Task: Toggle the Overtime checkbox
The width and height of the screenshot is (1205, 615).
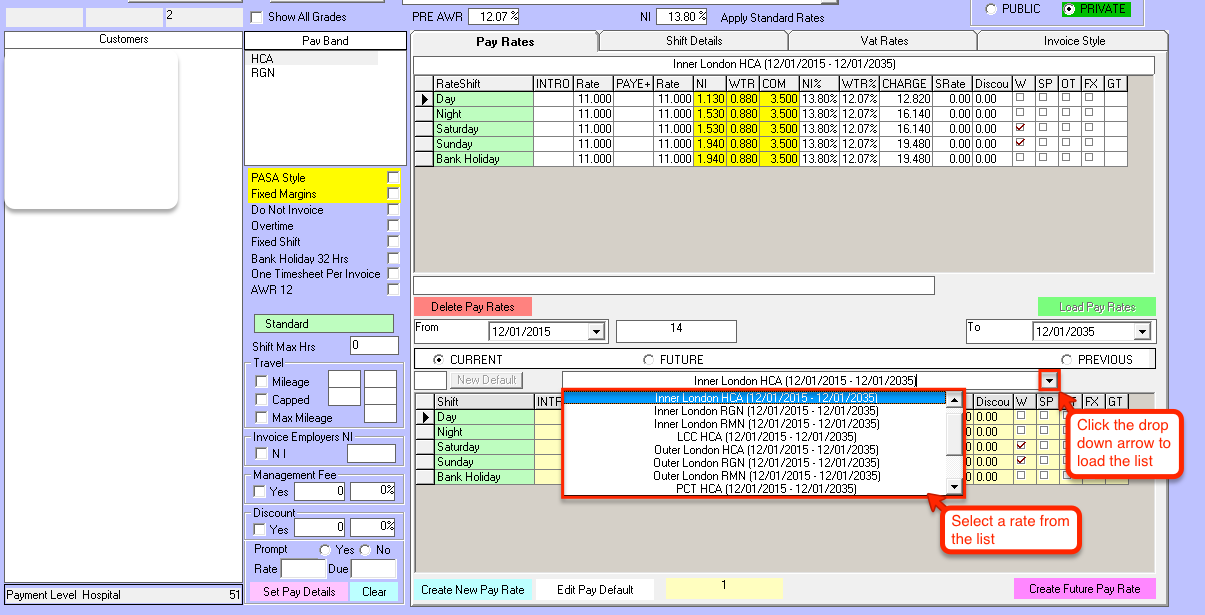Action: pyautogui.click(x=393, y=226)
